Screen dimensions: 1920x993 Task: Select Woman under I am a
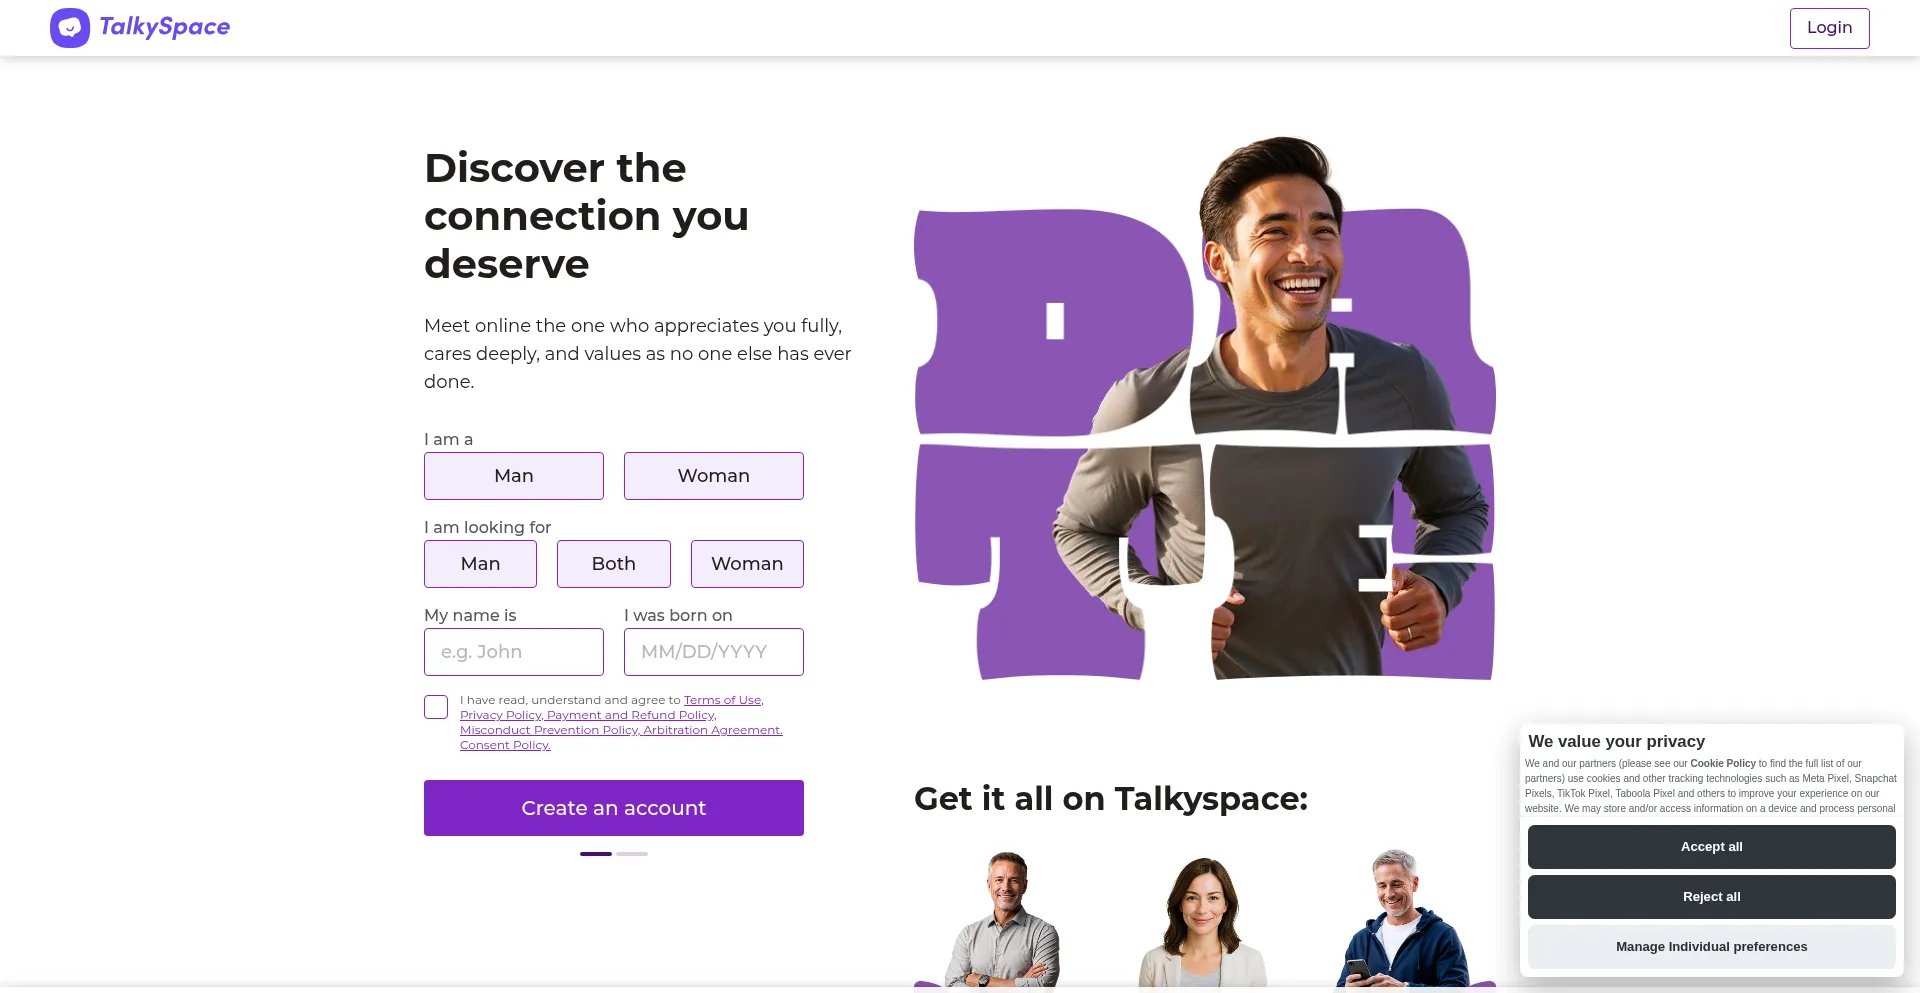[x=714, y=476]
